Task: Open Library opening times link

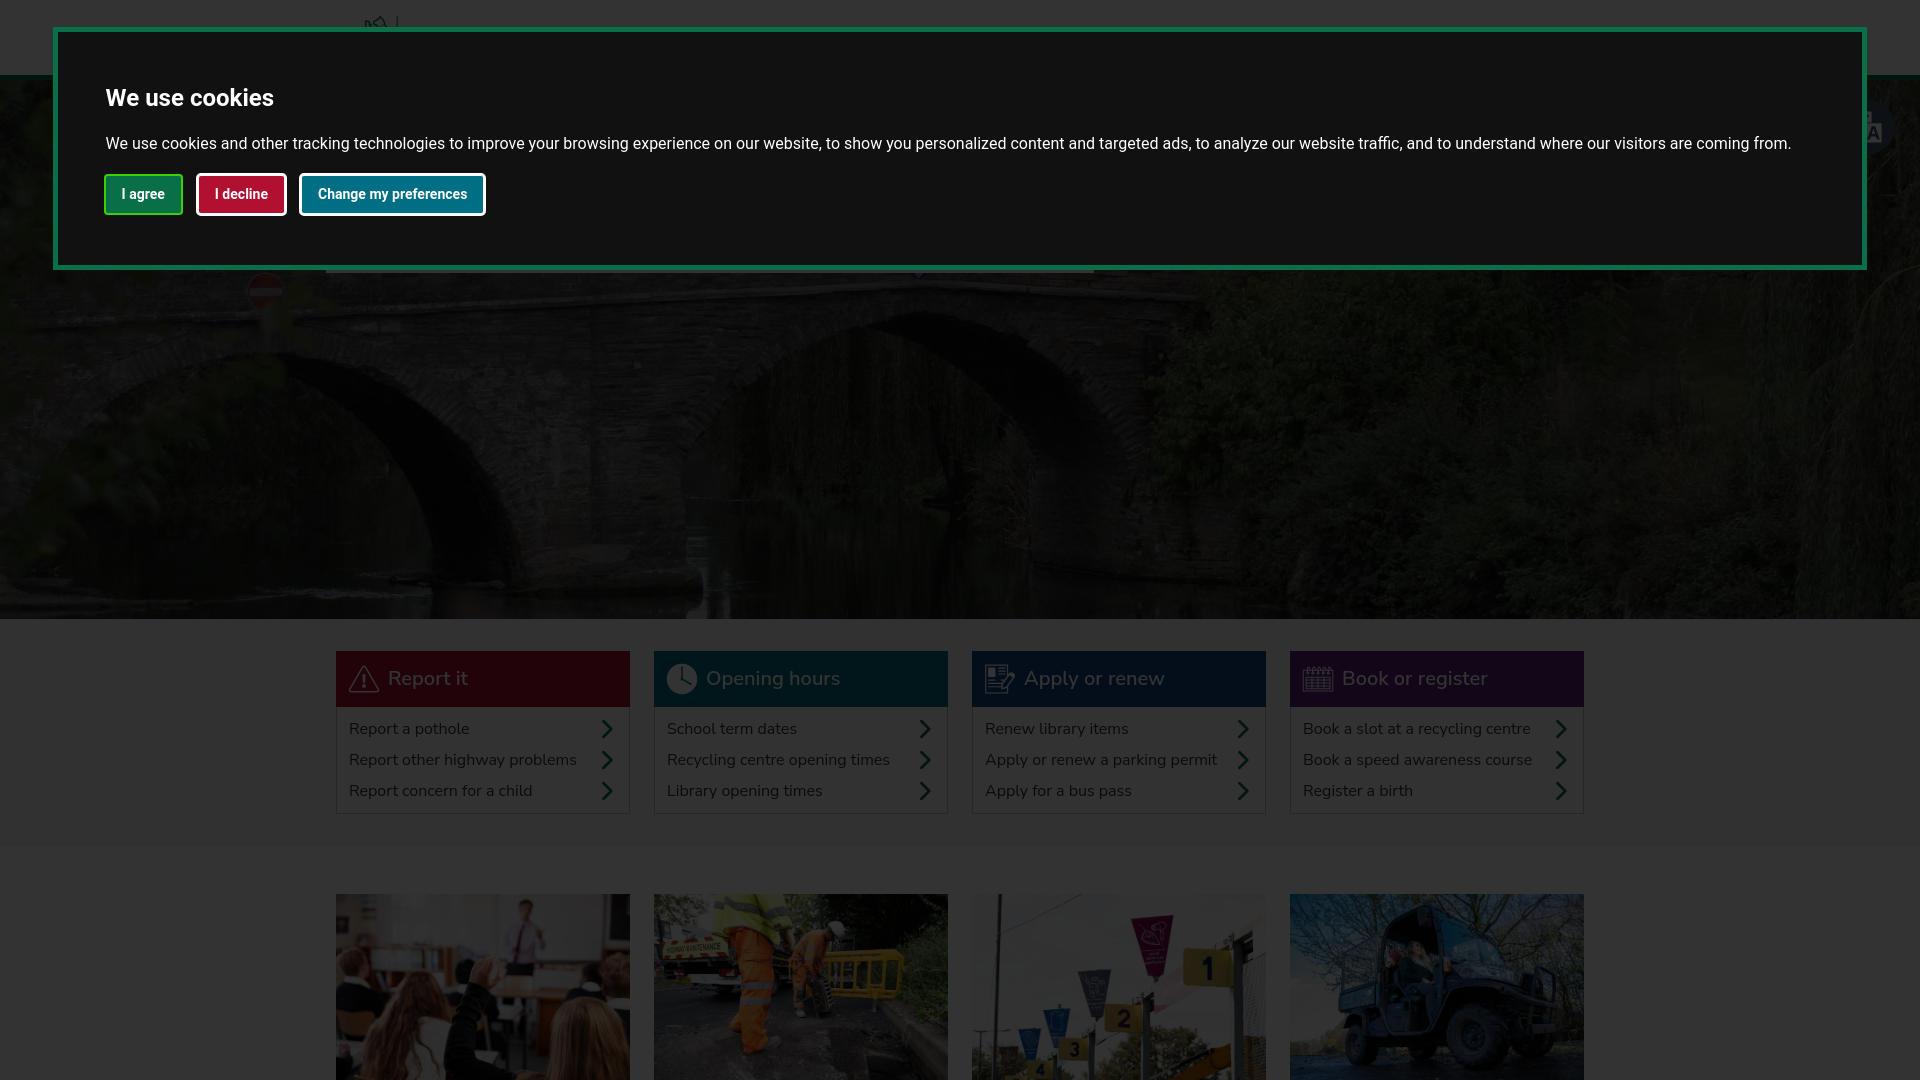Action: coord(745,791)
